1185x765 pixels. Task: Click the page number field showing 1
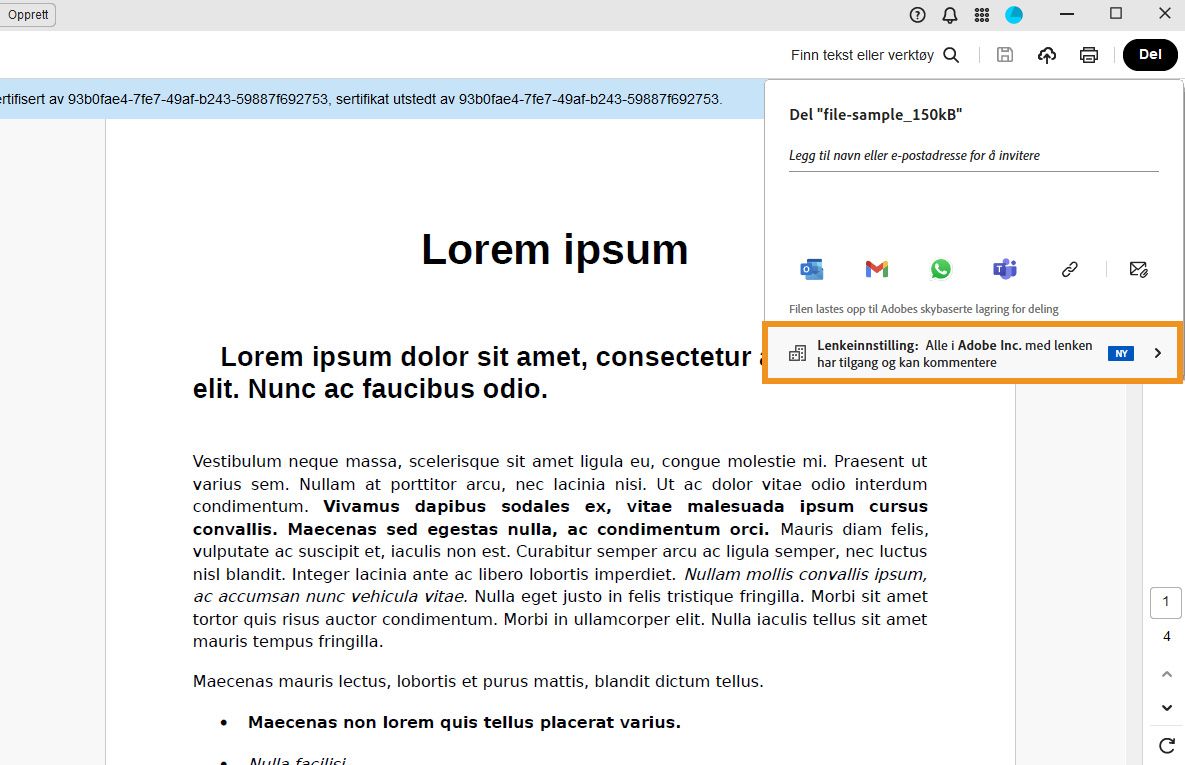[x=1165, y=602]
